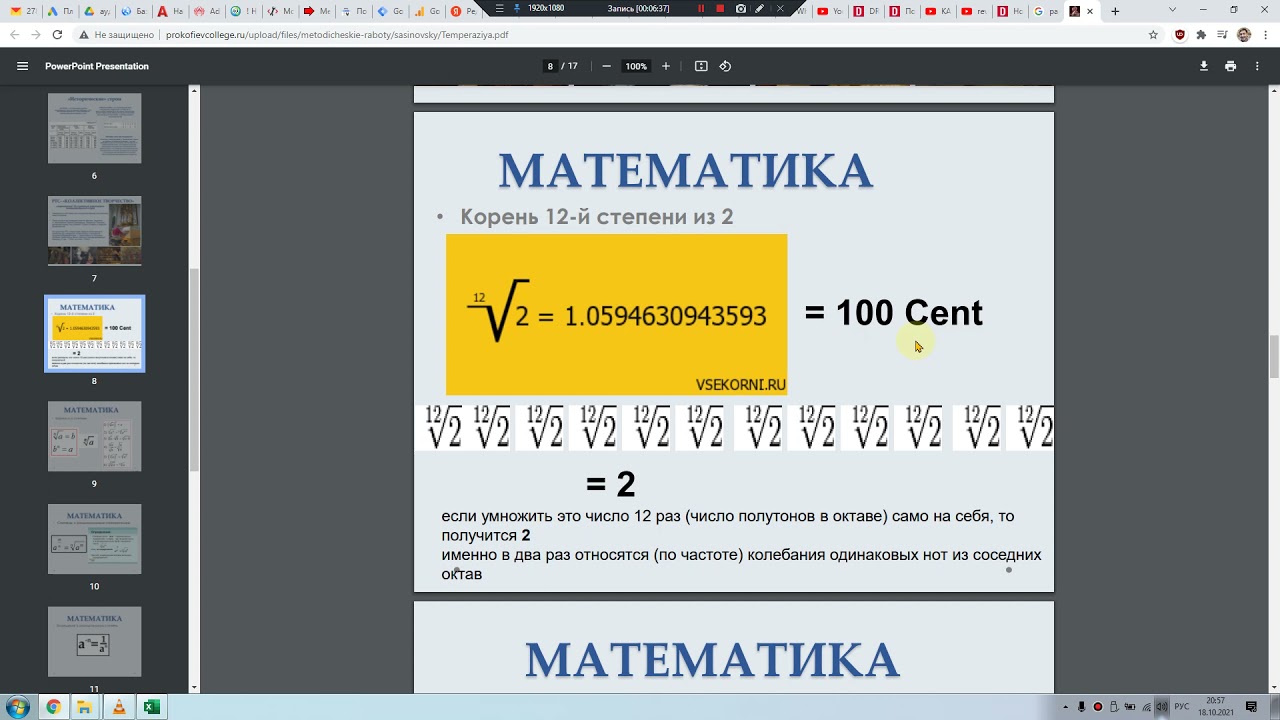Switch to the YouTube 'Yo' tab

[x=829, y=11]
